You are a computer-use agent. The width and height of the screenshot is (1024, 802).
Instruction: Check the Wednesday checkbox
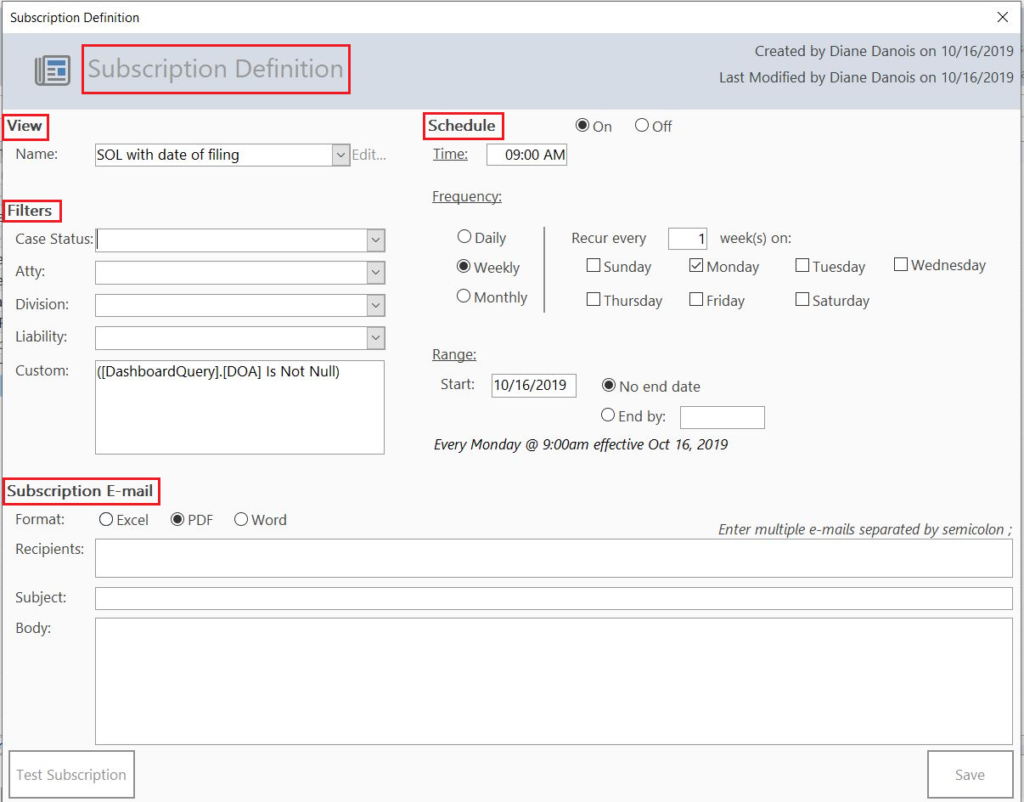(901, 265)
